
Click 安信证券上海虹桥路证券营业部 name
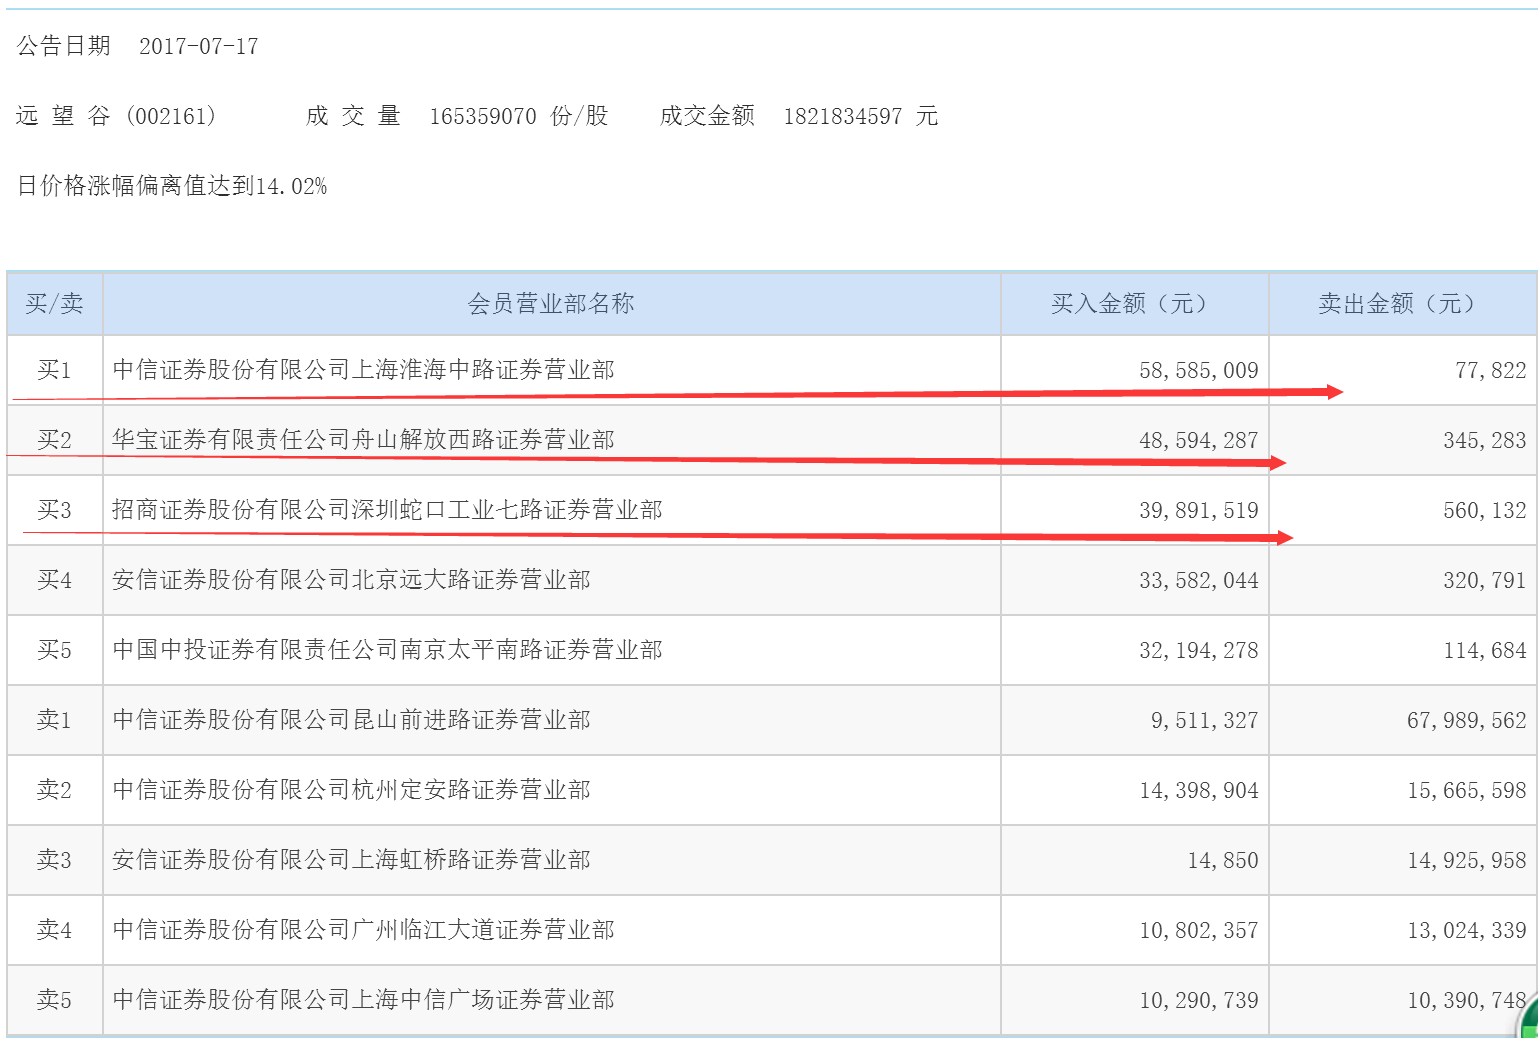point(352,860)
